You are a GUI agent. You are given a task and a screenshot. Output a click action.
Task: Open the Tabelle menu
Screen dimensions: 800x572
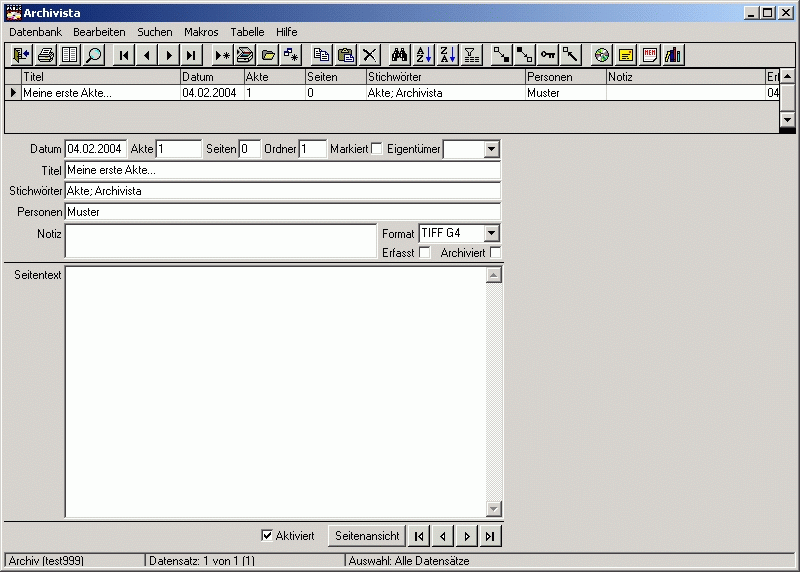[x=247, y=32]
